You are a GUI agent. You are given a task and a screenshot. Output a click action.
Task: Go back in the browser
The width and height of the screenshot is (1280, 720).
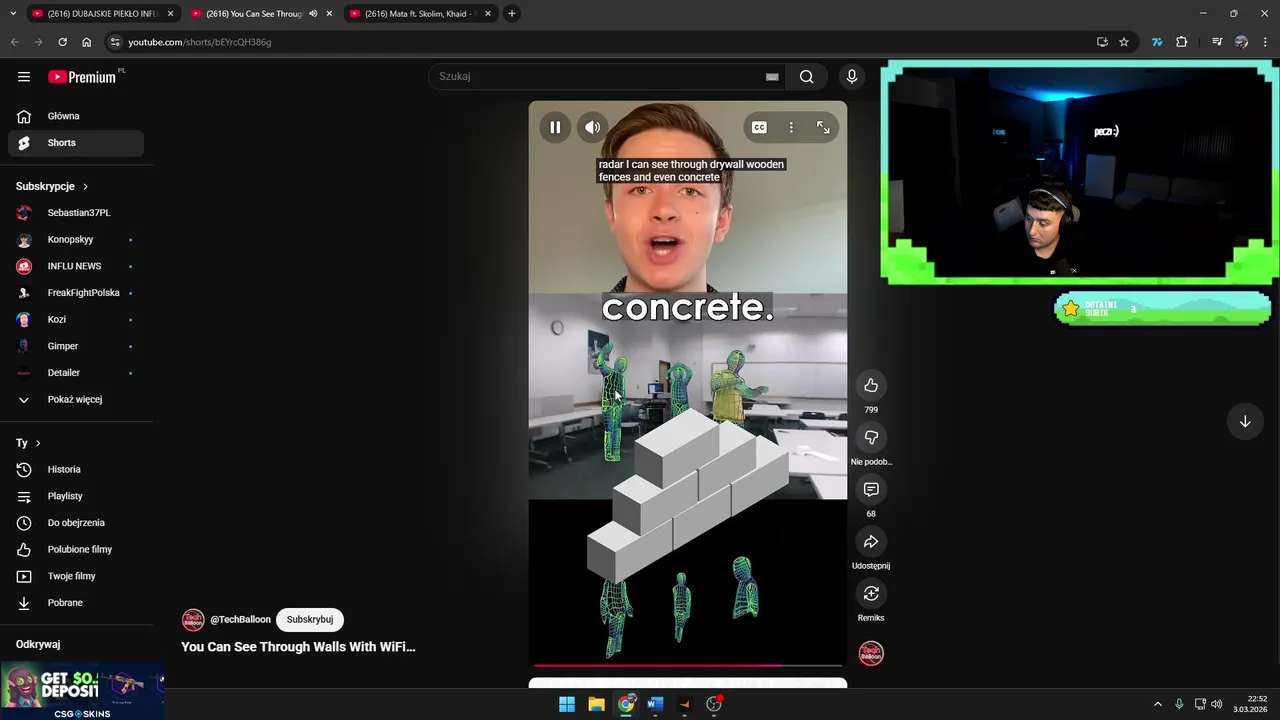[x=15, y=42]
